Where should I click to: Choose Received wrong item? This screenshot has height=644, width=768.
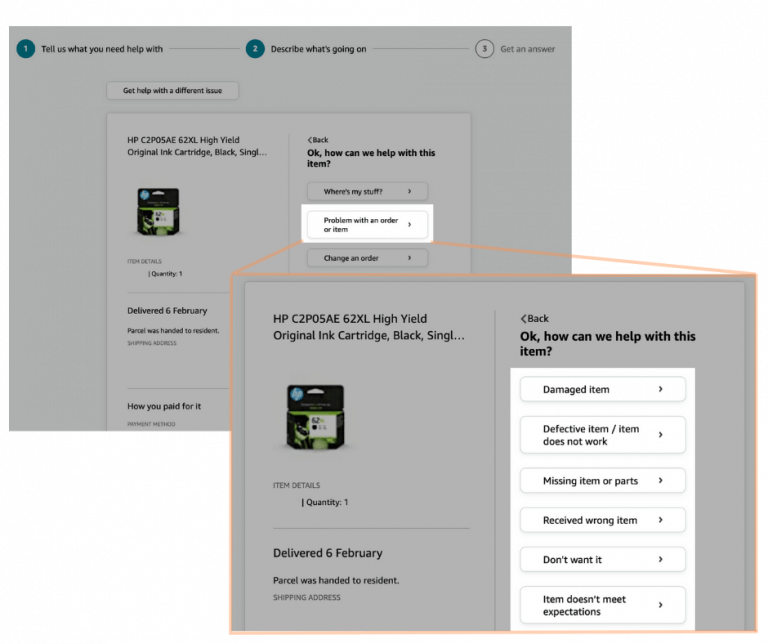pos(602,520)
